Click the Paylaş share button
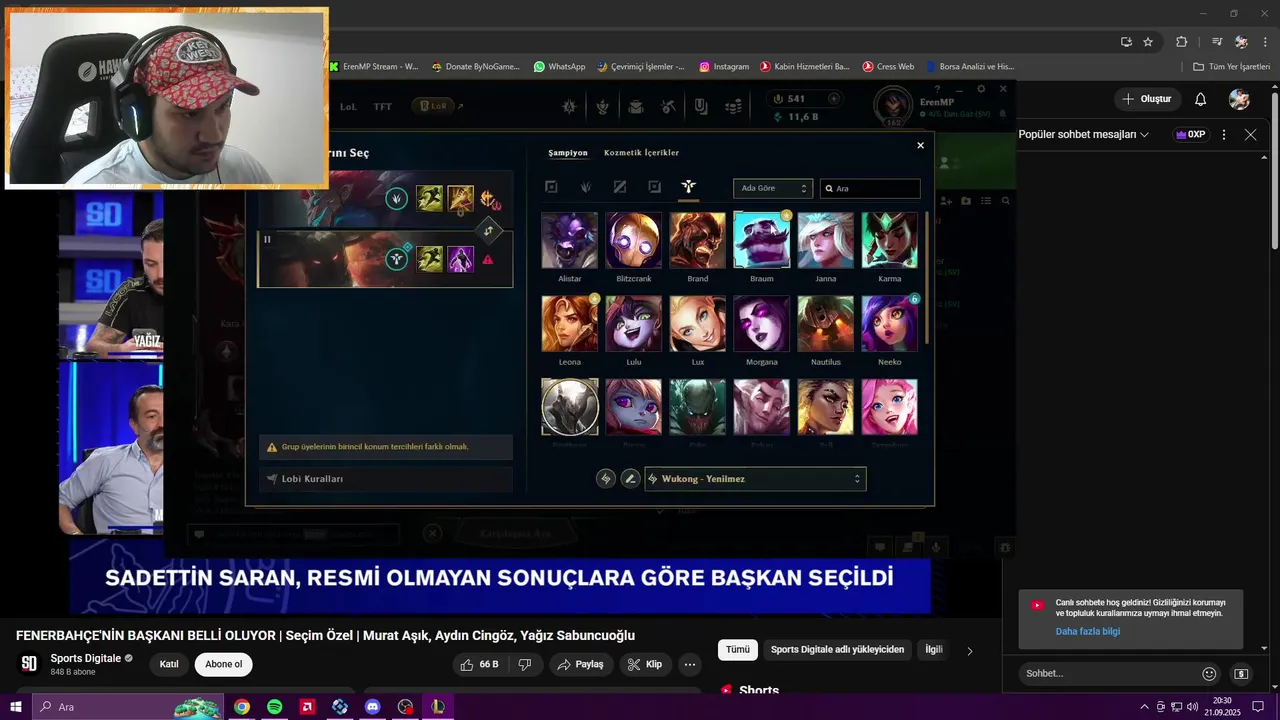Viewport: 1280px width, 720px height. click(580, 664)
